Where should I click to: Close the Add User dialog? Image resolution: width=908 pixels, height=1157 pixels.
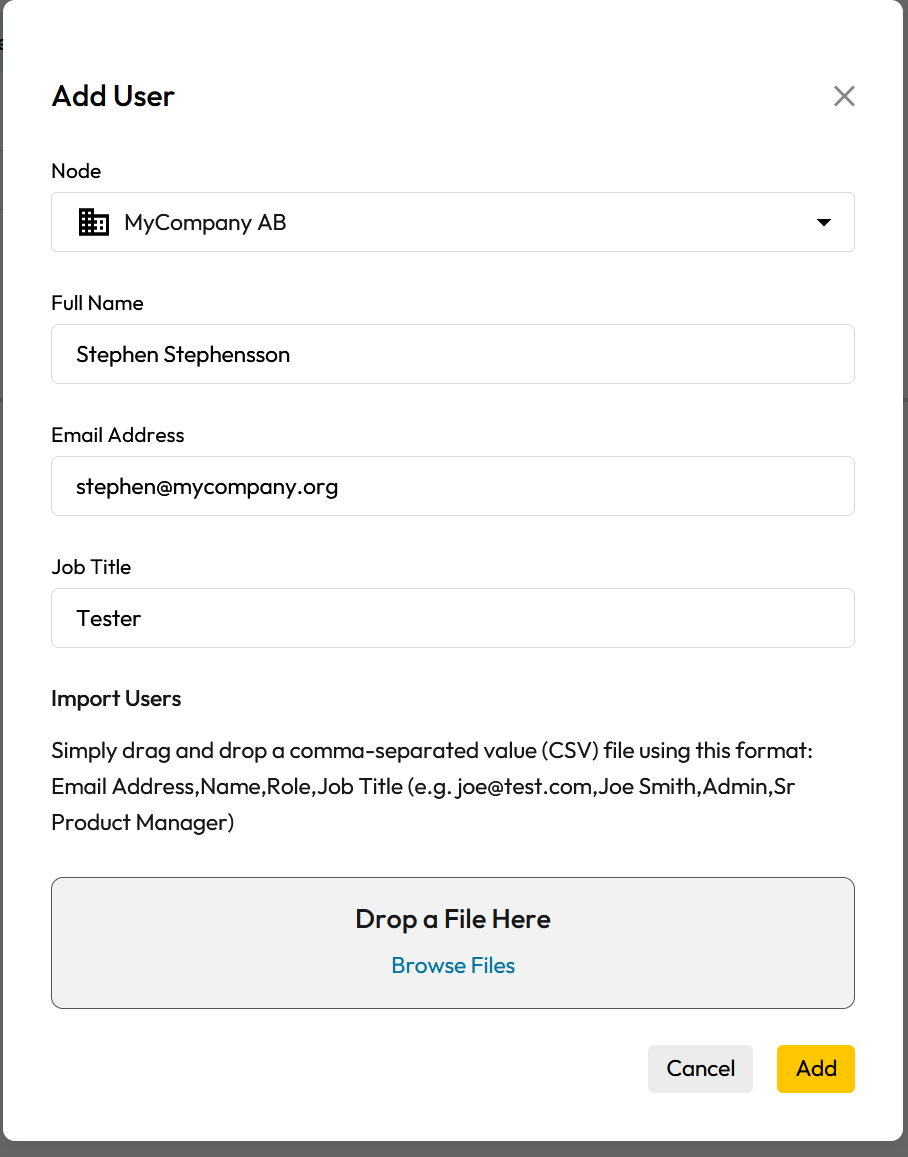point(844,96)
